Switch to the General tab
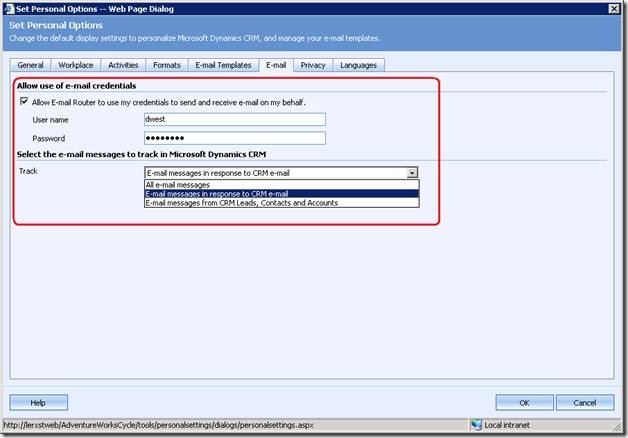 coord(31,65)
